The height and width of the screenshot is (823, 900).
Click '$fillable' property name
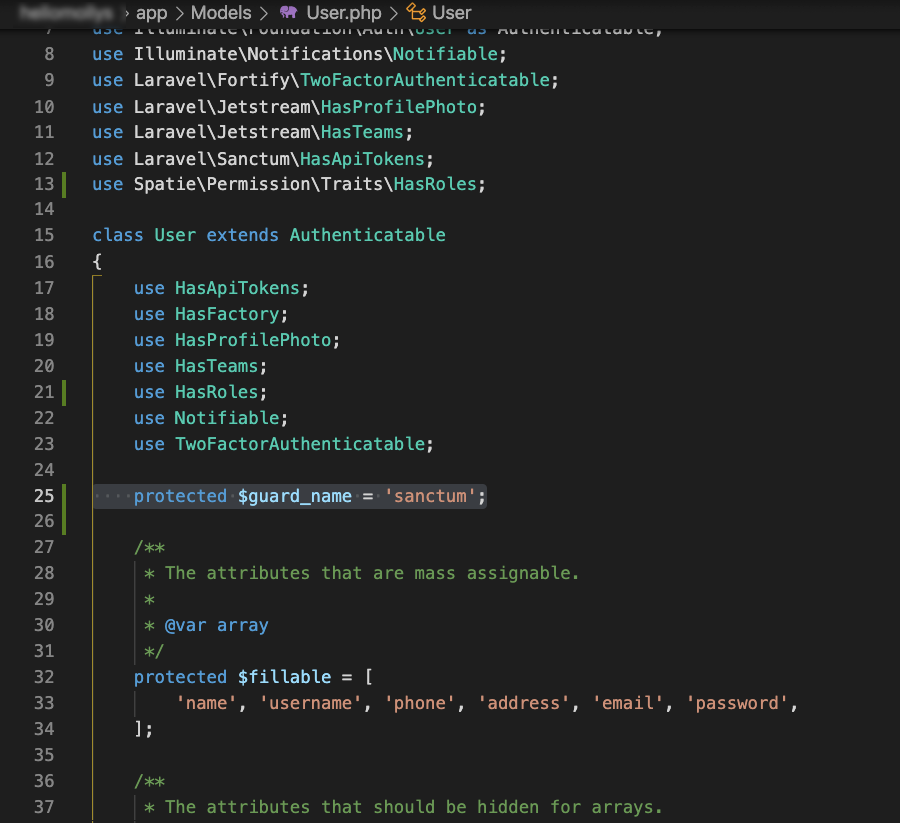pyautogui.click(x=284, y=677)
